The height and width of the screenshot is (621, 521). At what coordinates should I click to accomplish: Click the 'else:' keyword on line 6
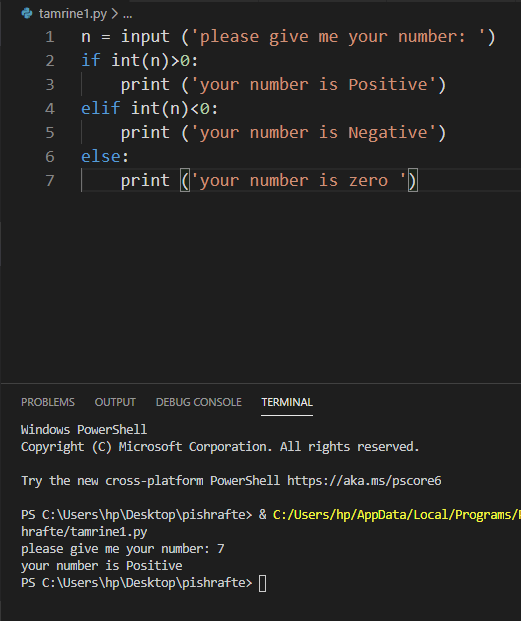[x=105, y=156]
